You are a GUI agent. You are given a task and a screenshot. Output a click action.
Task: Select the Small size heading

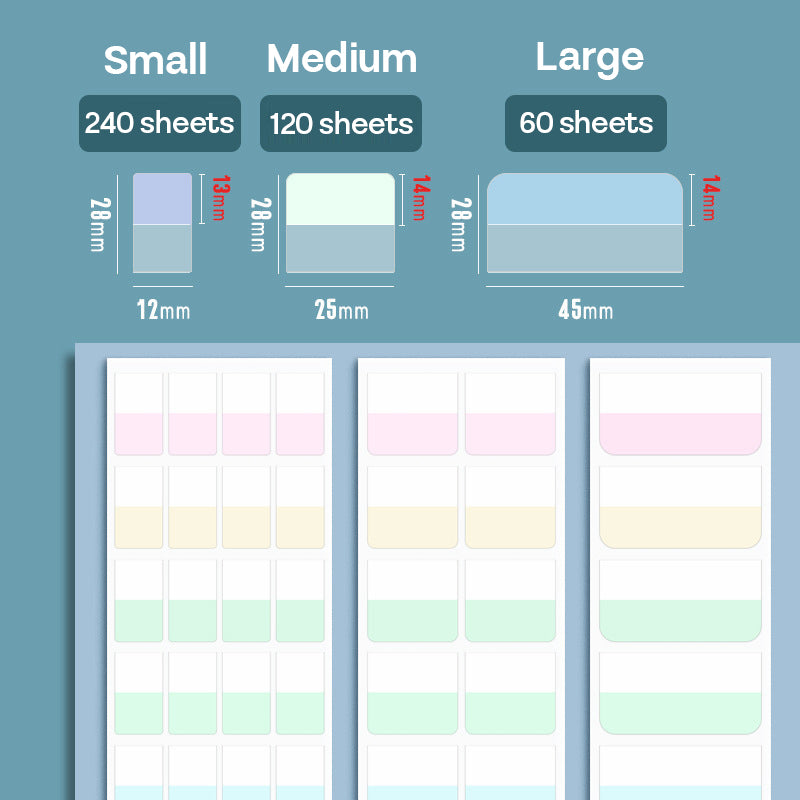coord(156,60)
